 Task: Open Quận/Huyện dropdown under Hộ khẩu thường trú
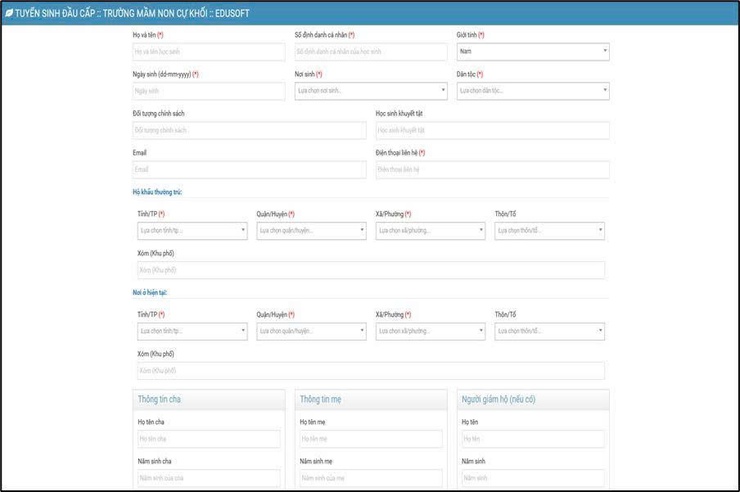tap(311, 231)
